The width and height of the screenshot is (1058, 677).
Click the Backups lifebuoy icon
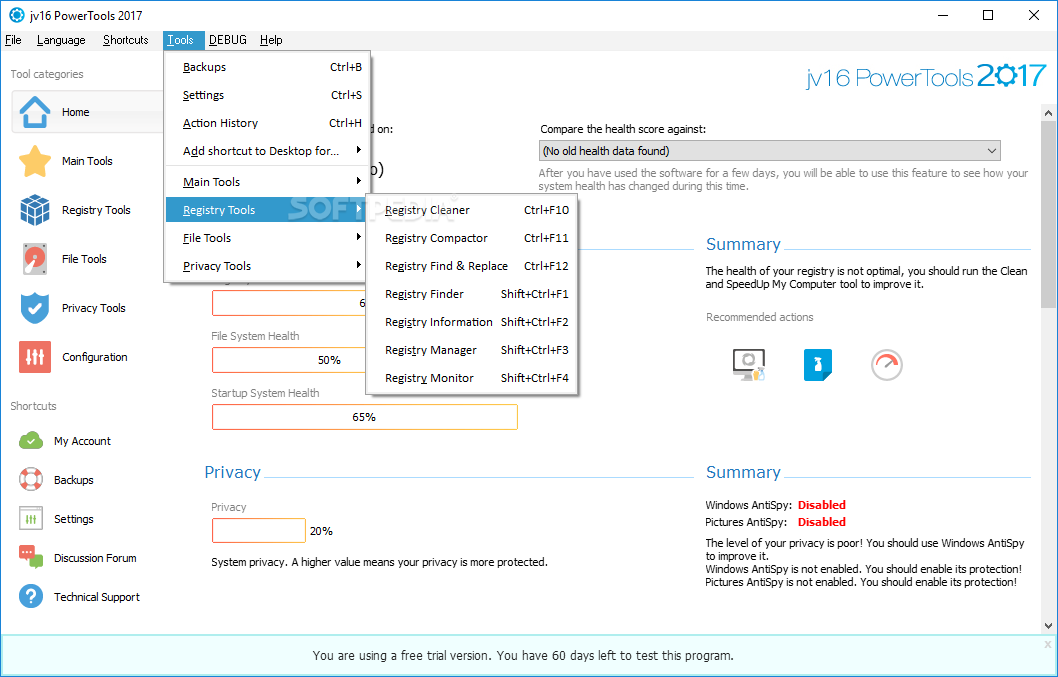click(x=31, y=479)
